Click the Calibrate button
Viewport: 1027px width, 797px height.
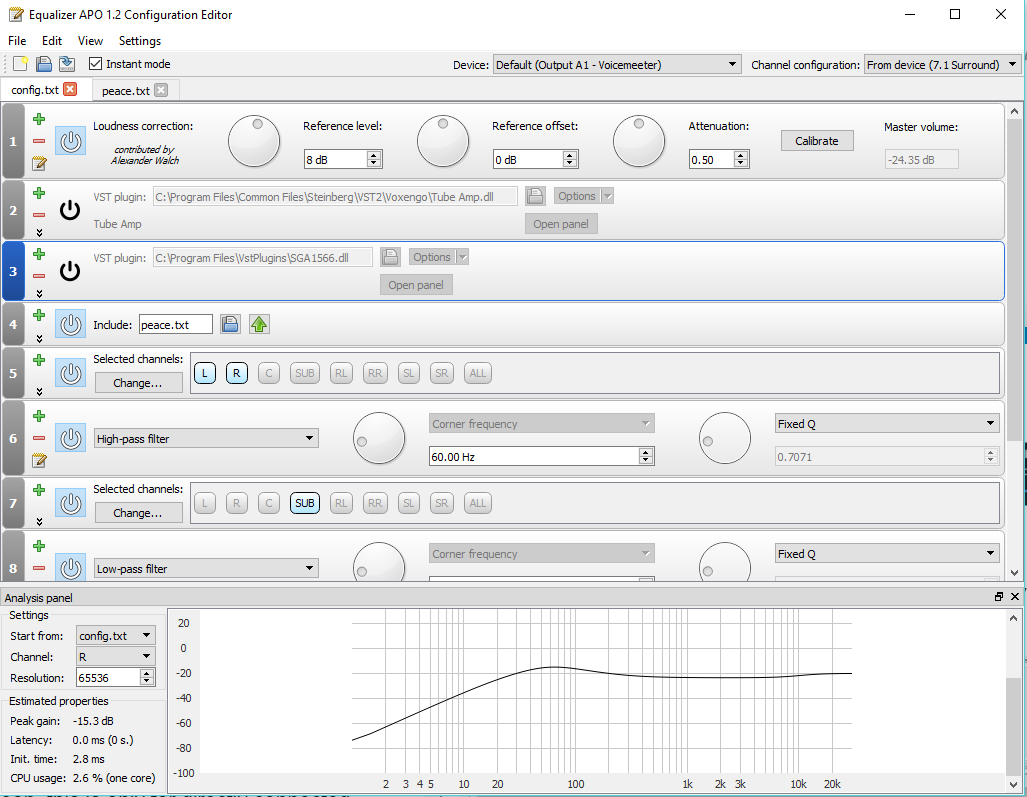point(817,140)
